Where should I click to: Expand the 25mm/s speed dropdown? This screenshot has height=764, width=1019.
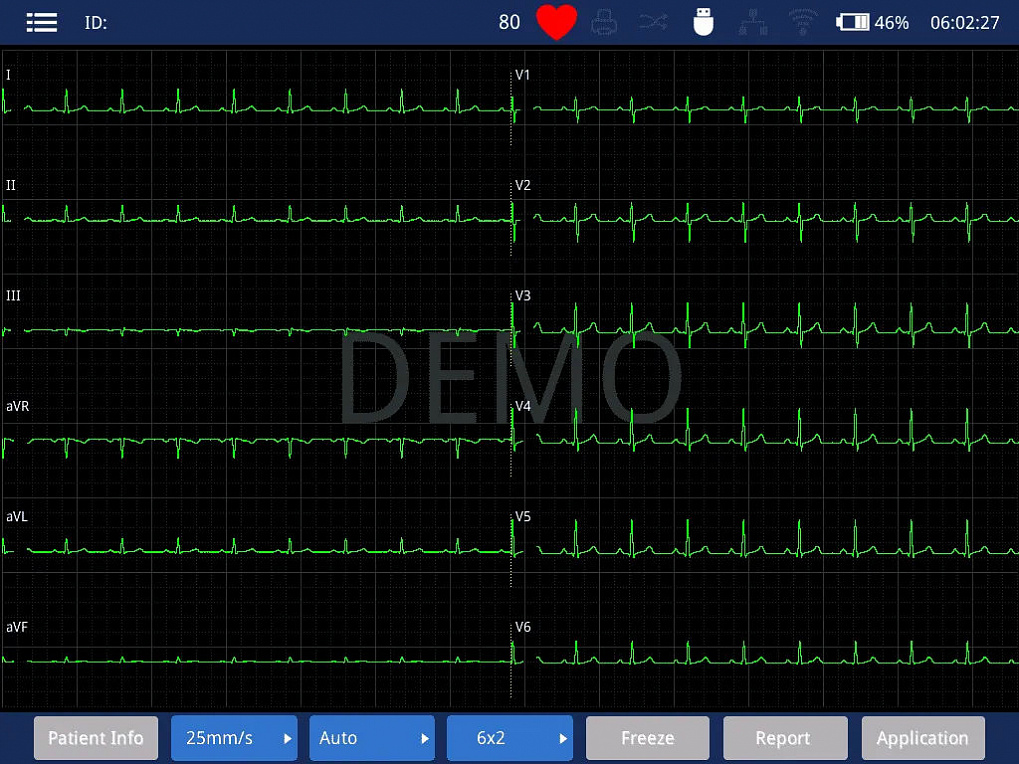pyautogui.click(x=234, y=738)
